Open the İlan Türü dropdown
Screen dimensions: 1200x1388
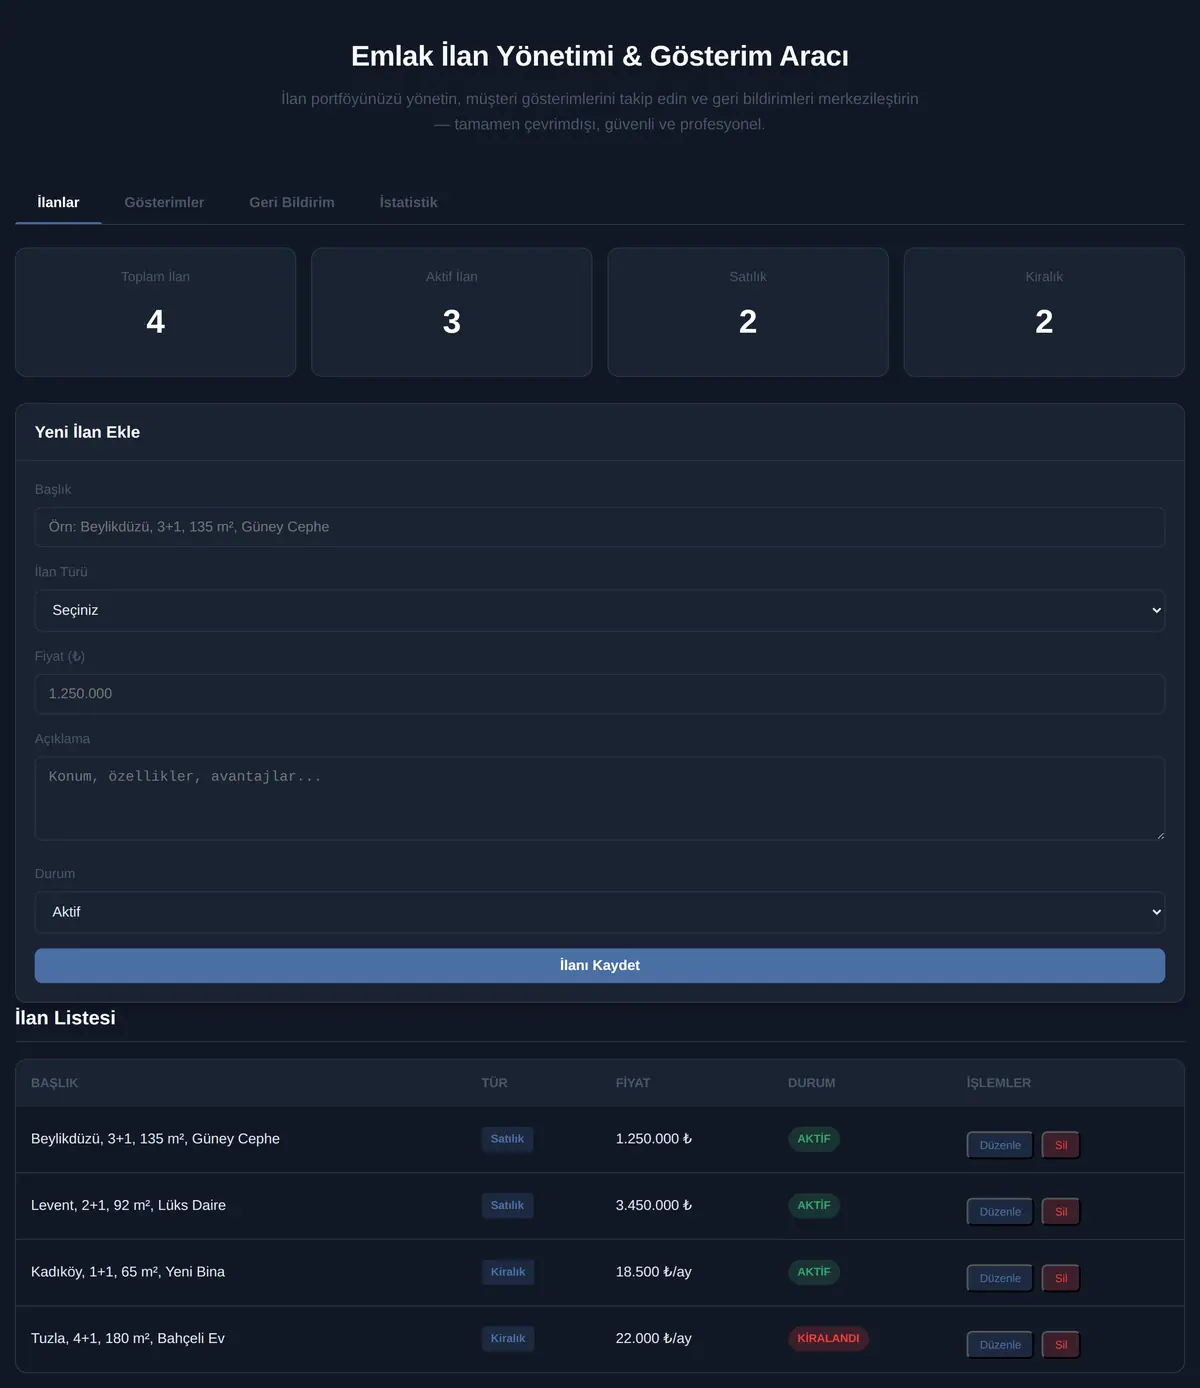pos(600,610)
